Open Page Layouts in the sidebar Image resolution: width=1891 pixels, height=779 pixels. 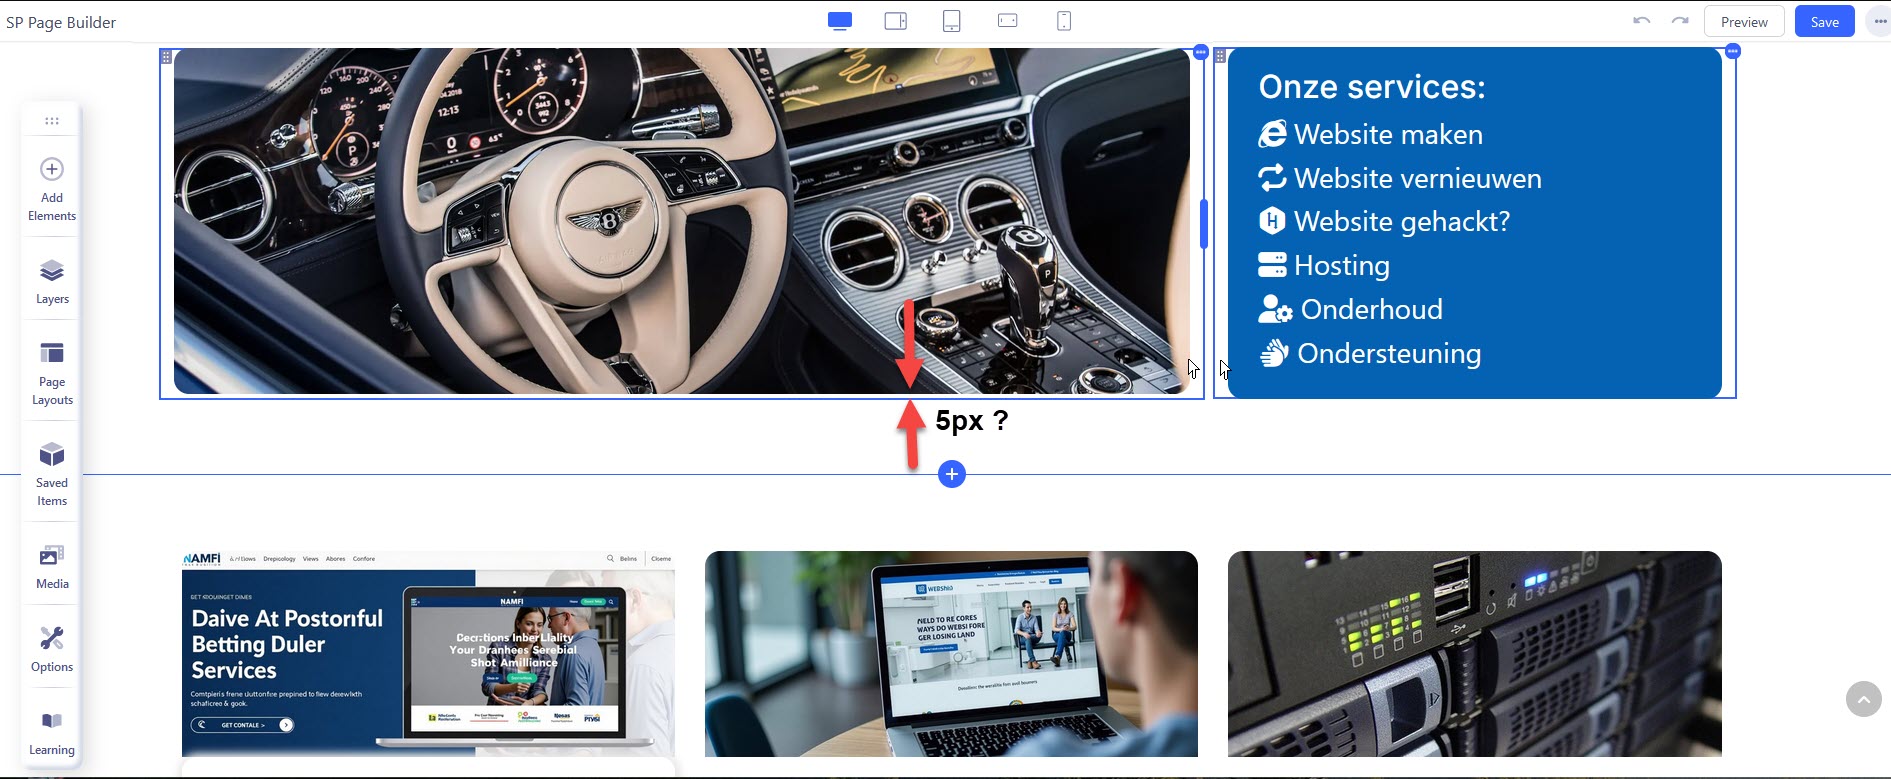coord(52,372)
